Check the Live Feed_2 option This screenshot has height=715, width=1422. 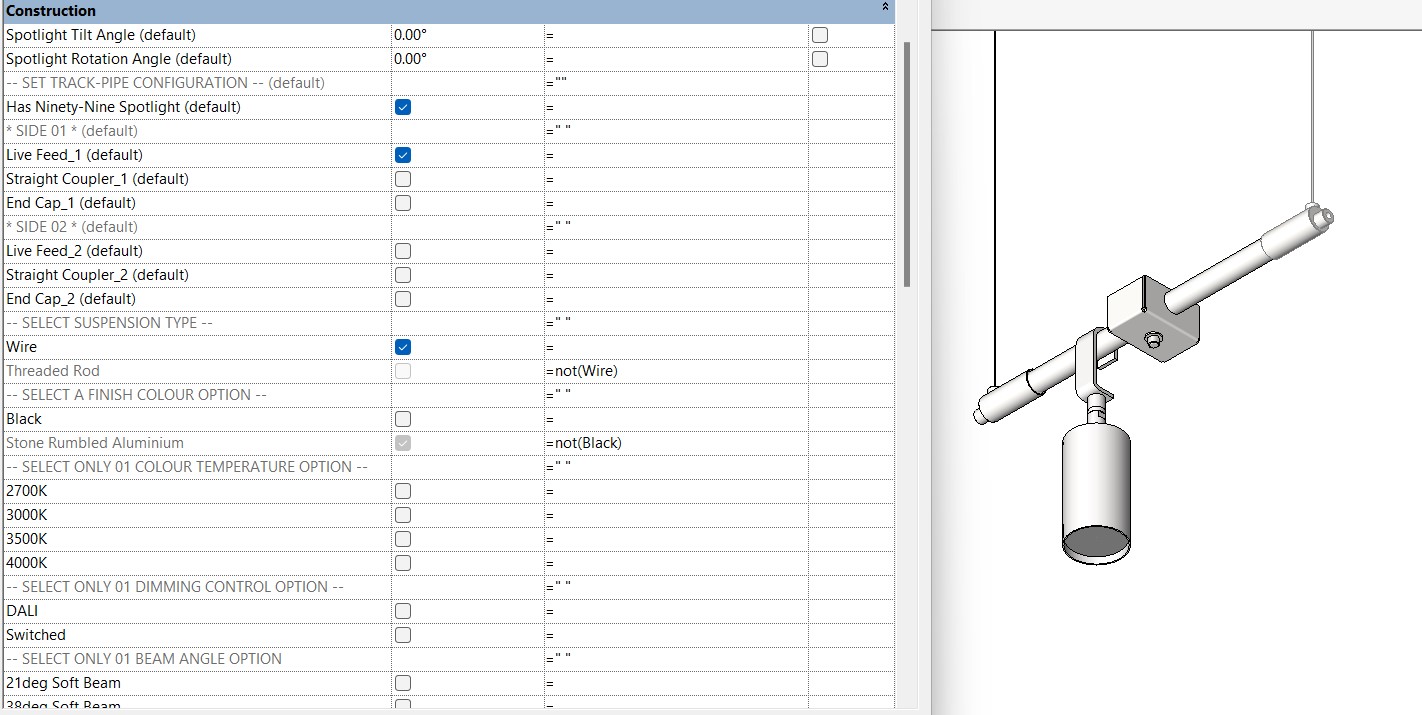[x=402, y=251]
